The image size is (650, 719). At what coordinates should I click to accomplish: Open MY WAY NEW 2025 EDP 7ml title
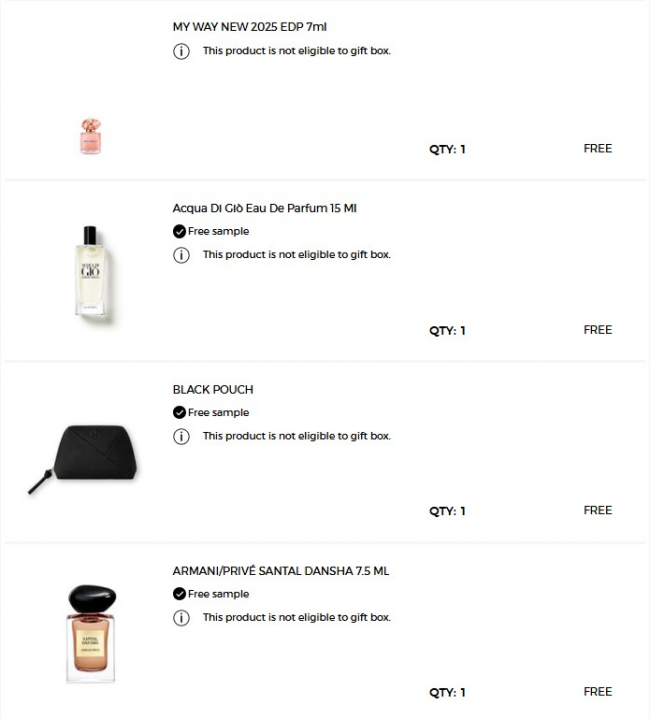[249, 27]
